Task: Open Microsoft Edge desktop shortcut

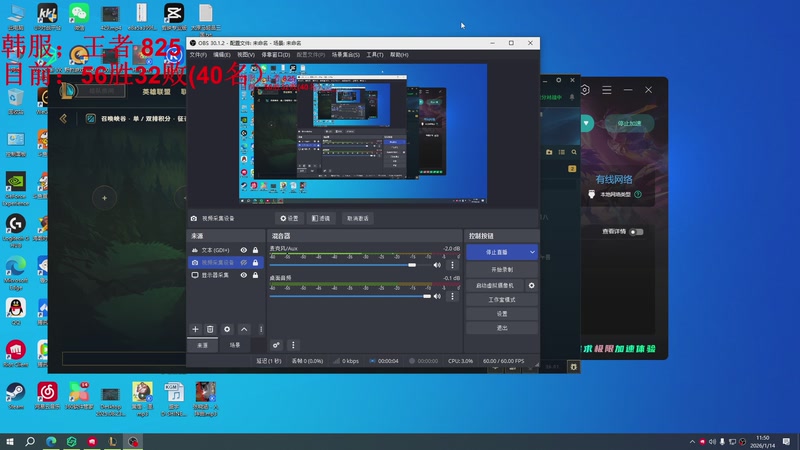Action: click(16, 273)
